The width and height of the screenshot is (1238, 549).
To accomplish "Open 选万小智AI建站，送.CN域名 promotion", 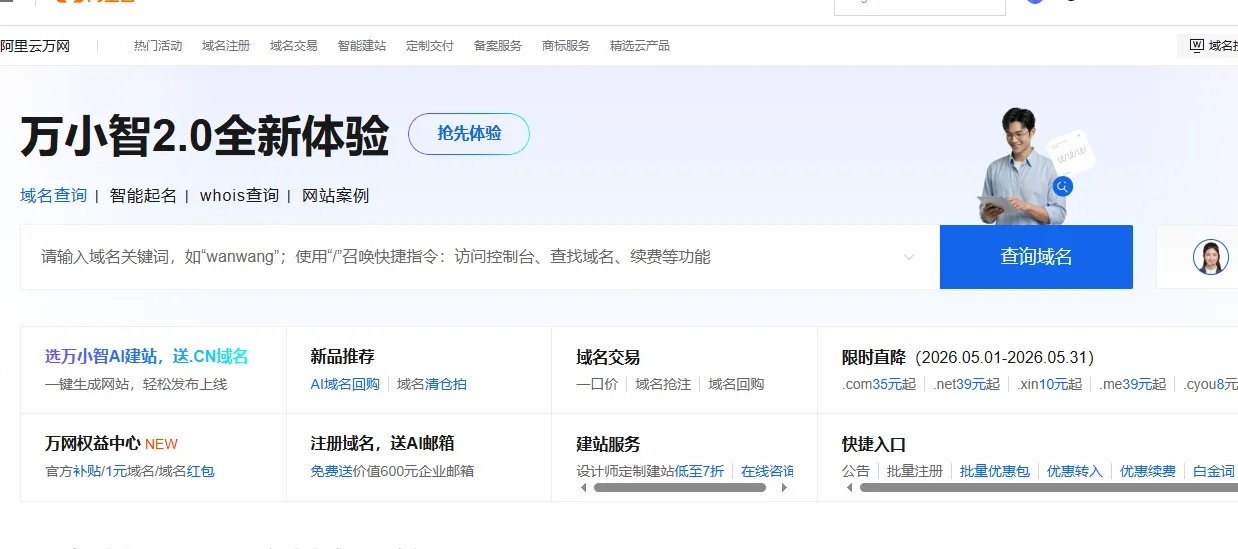I will (147, 357).
